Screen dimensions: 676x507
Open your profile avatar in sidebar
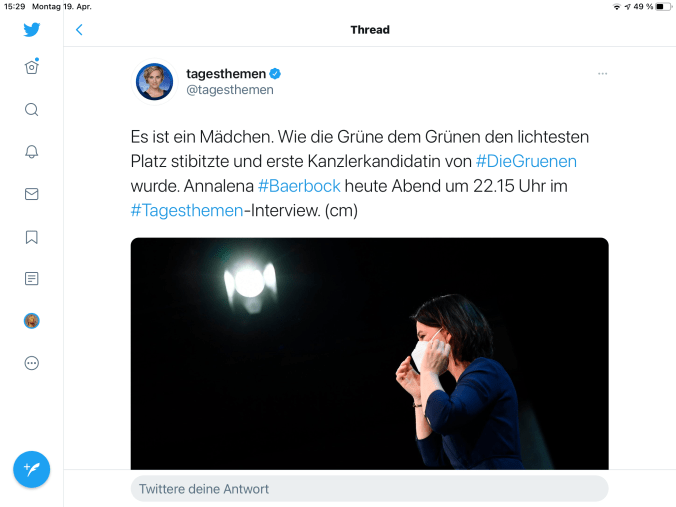click(x=32, y=321)
